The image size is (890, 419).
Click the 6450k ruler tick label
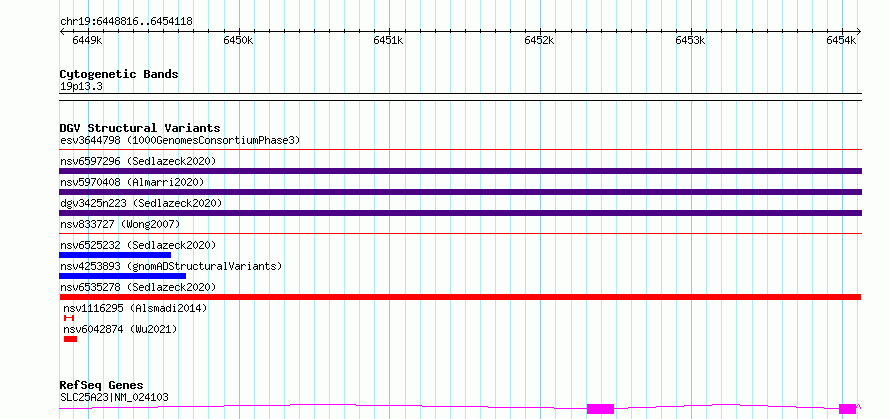pos(238,40)
